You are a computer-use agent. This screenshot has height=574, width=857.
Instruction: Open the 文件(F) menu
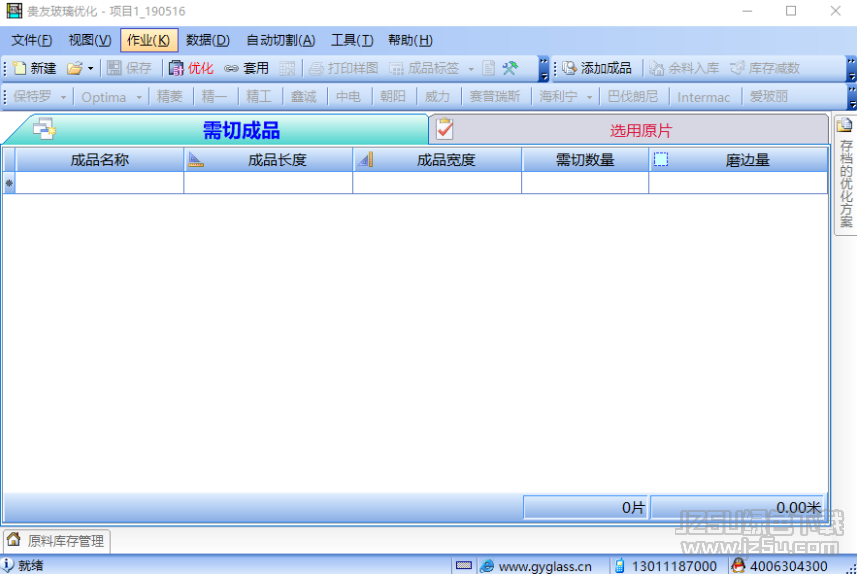point(32,40)
